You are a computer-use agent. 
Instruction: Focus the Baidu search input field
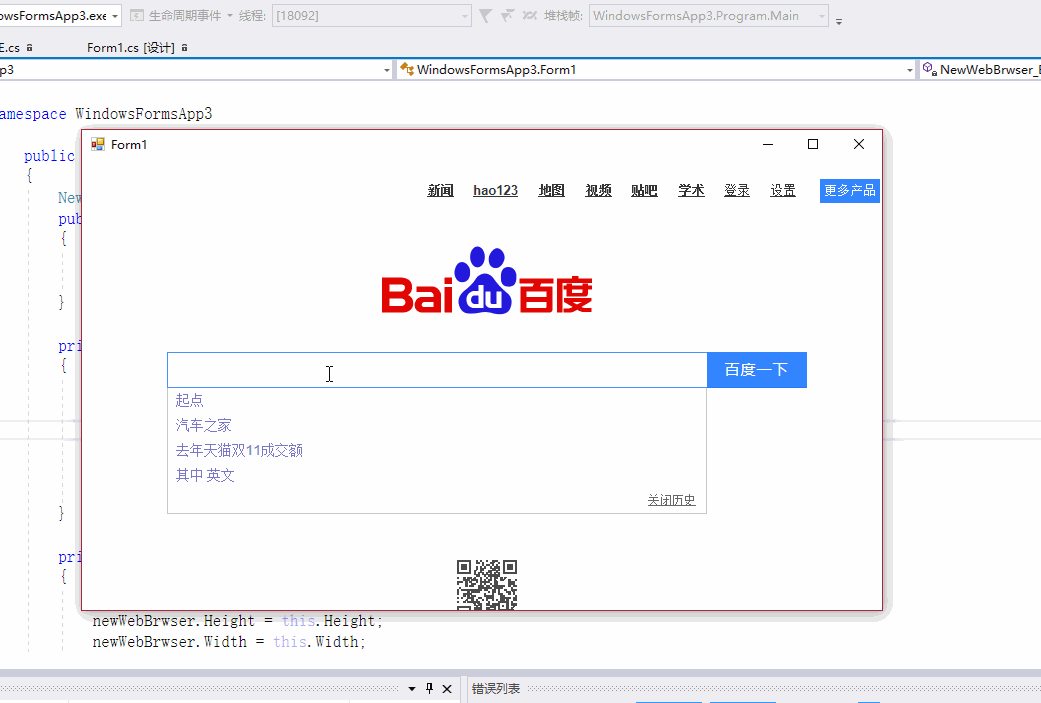coord(437,370)
